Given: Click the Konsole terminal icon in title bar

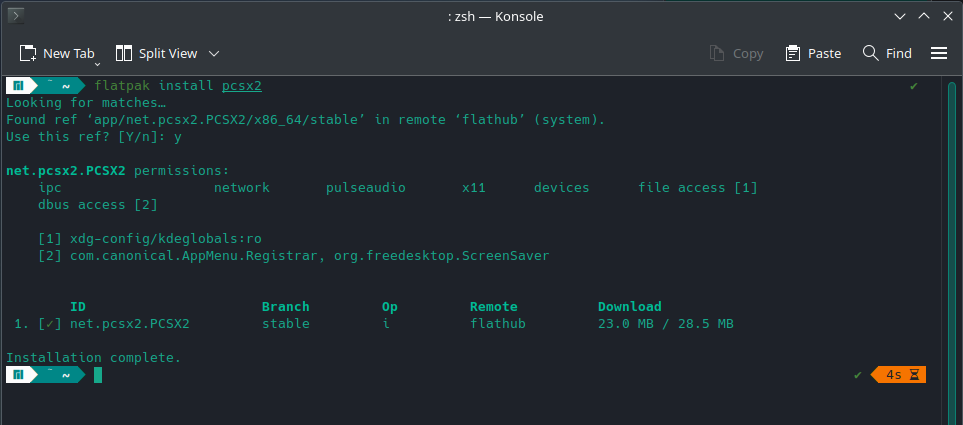Looking at the screenshot, I should click(16, 16).
